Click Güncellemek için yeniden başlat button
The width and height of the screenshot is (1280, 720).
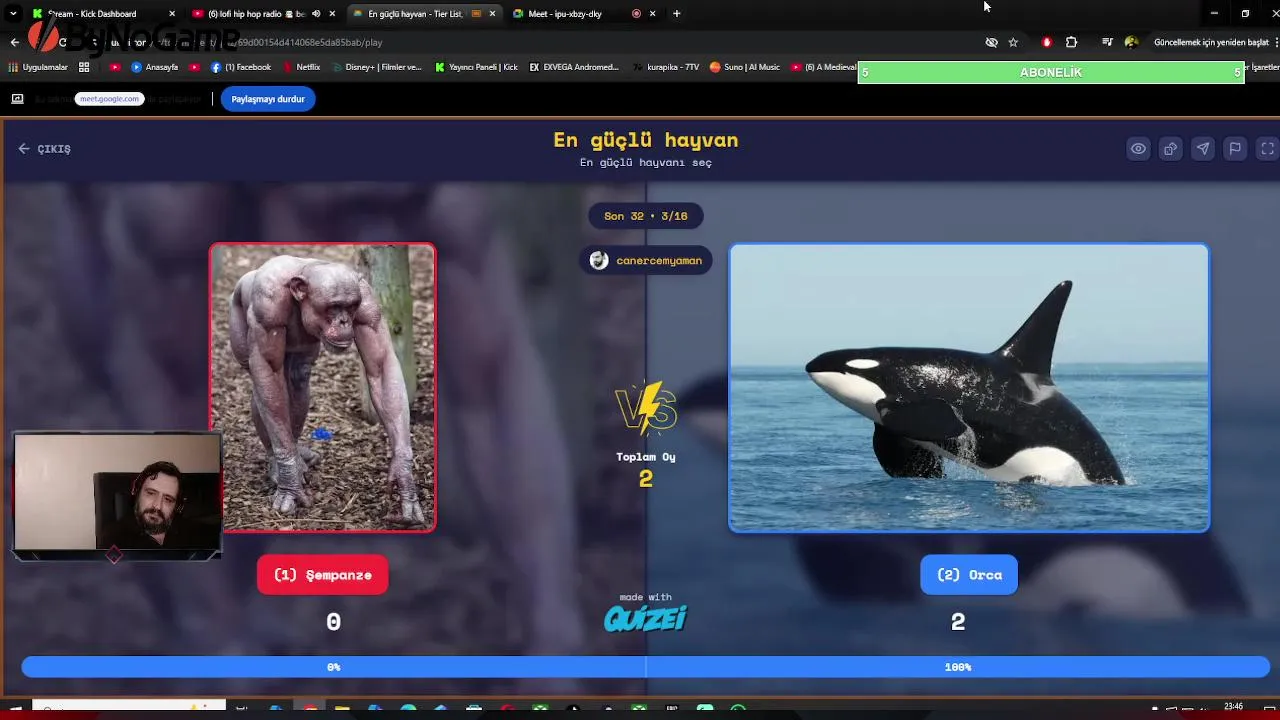point(1211,42)
